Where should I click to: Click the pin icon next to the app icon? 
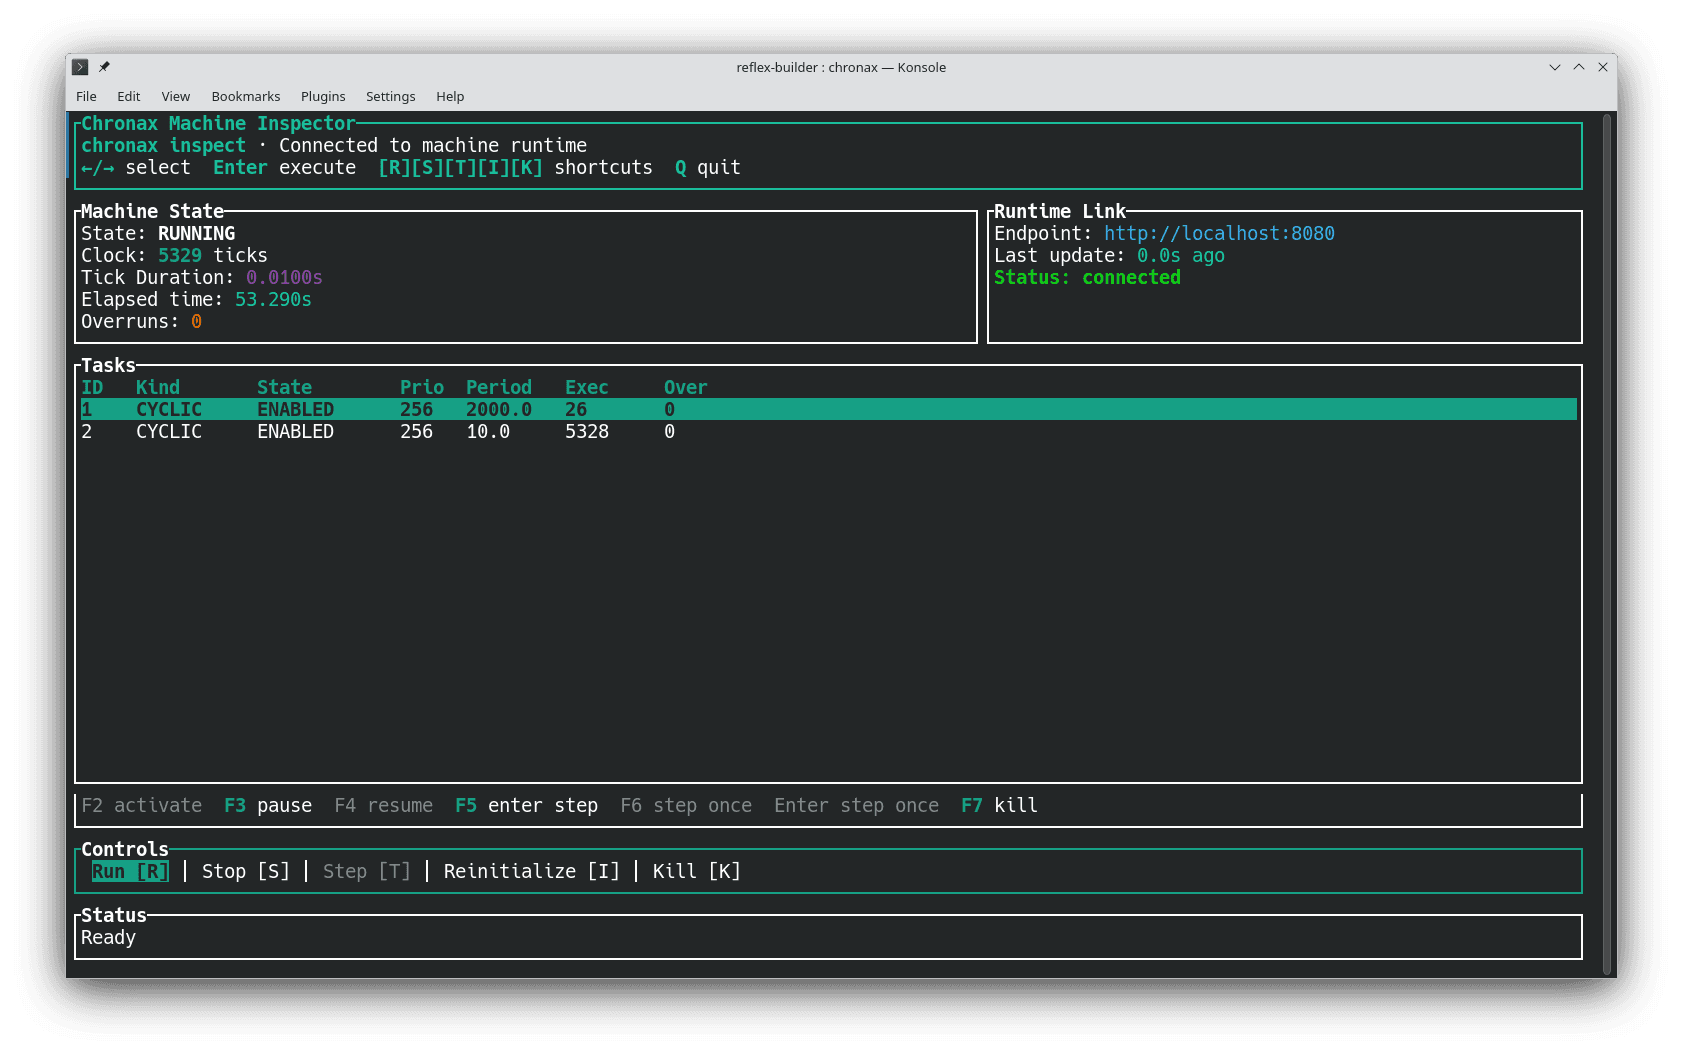click(104, 67)
